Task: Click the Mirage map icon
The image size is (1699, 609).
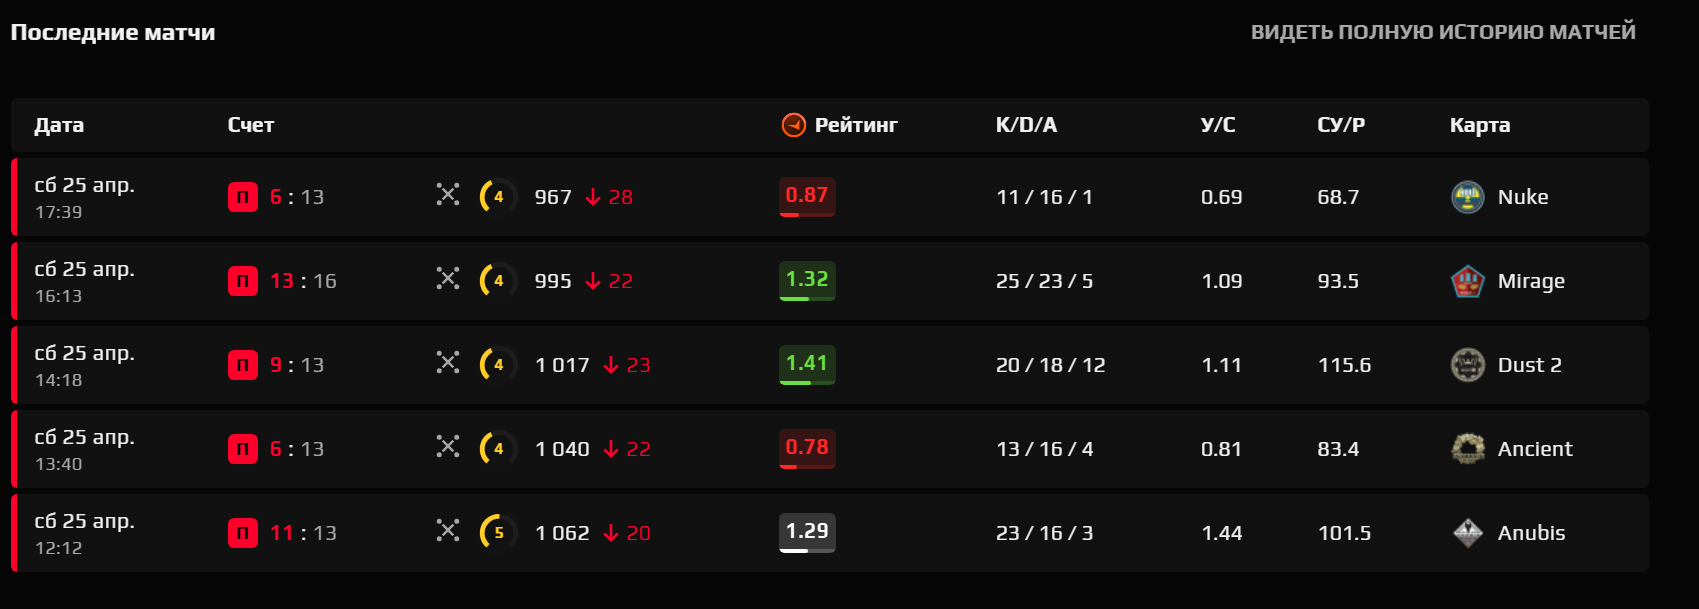Action: [x=1467, y=281]
